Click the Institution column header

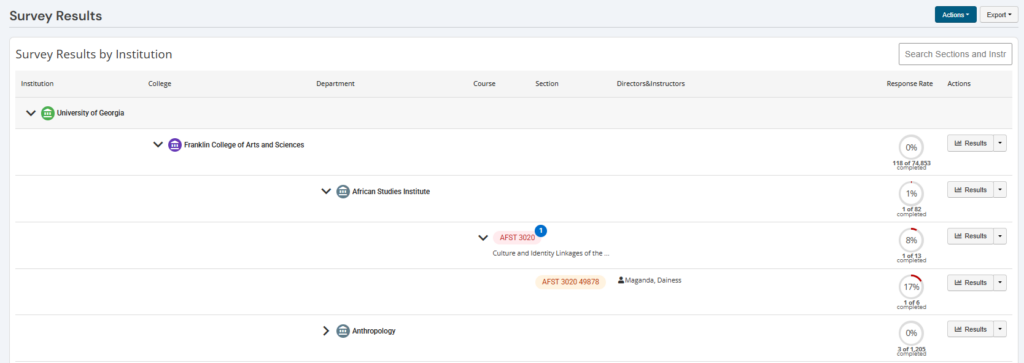point(37,84)
